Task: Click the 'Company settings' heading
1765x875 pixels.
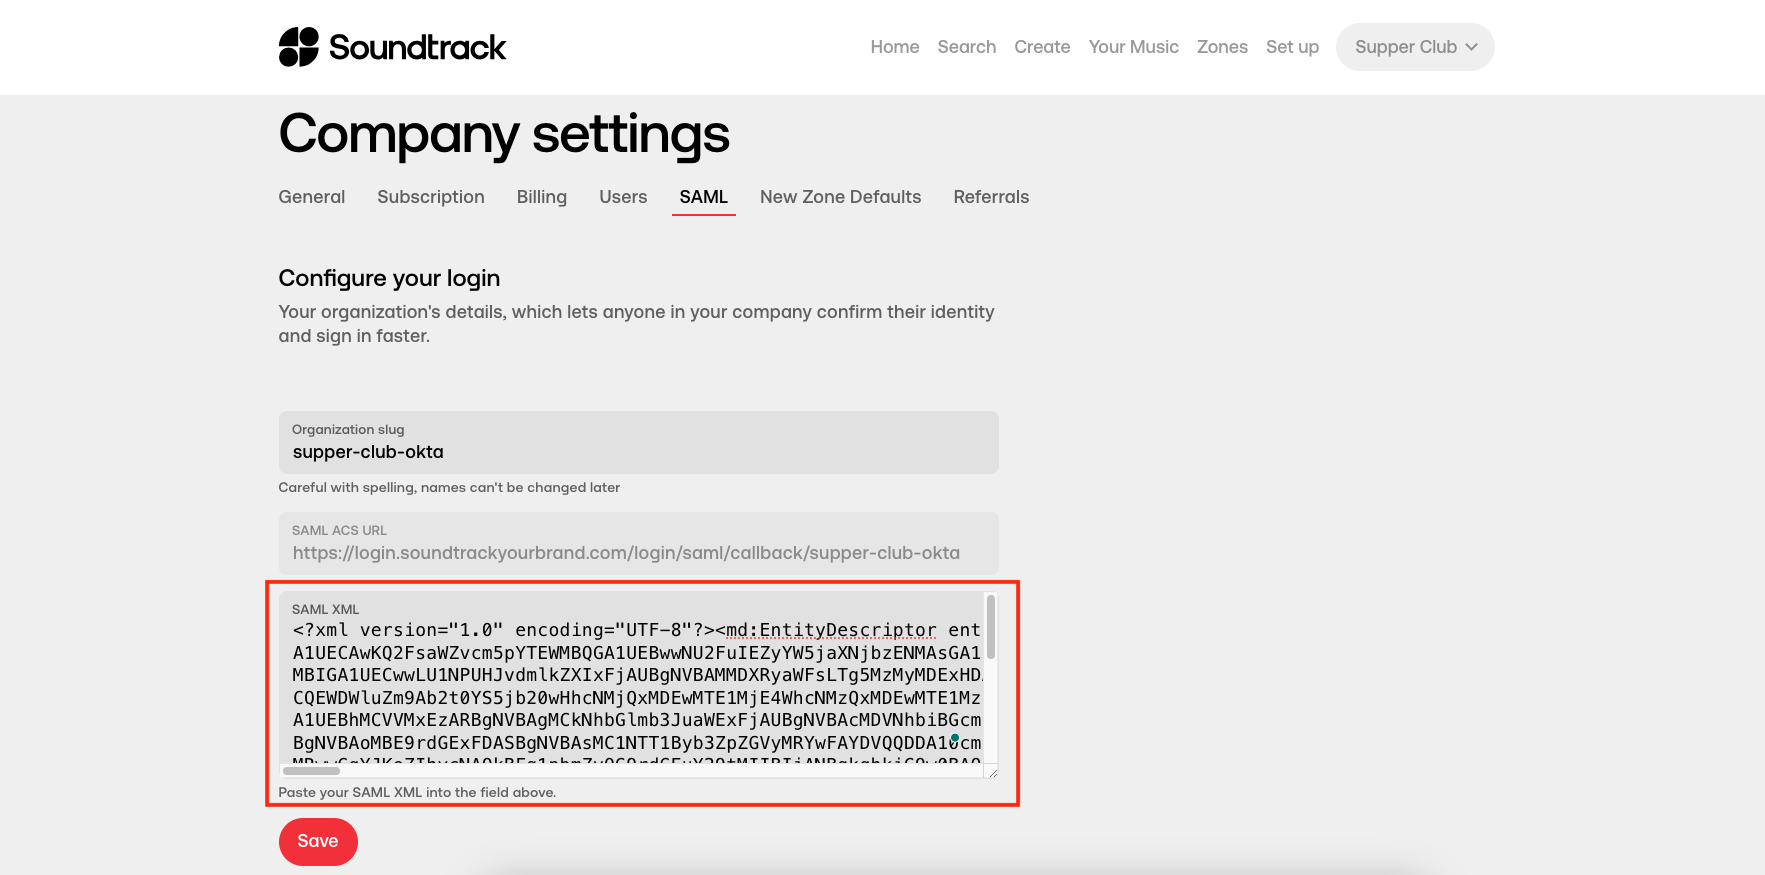Action: pos(504,134)
